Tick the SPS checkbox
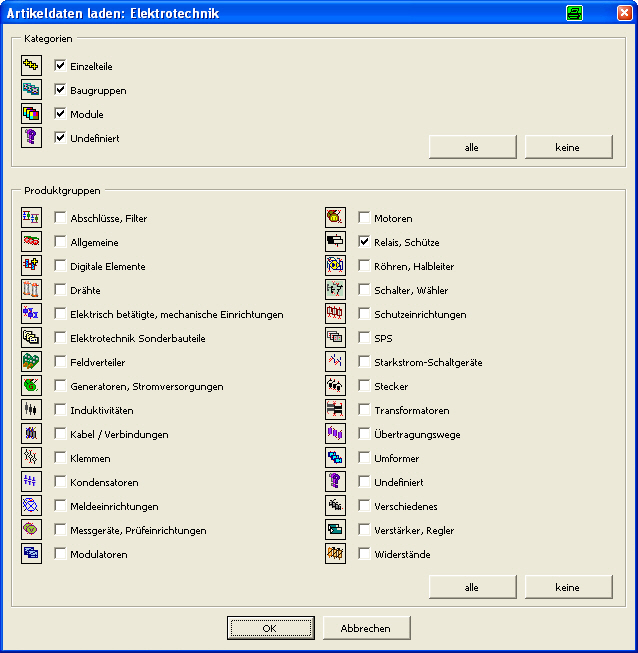 coord(364,337)
